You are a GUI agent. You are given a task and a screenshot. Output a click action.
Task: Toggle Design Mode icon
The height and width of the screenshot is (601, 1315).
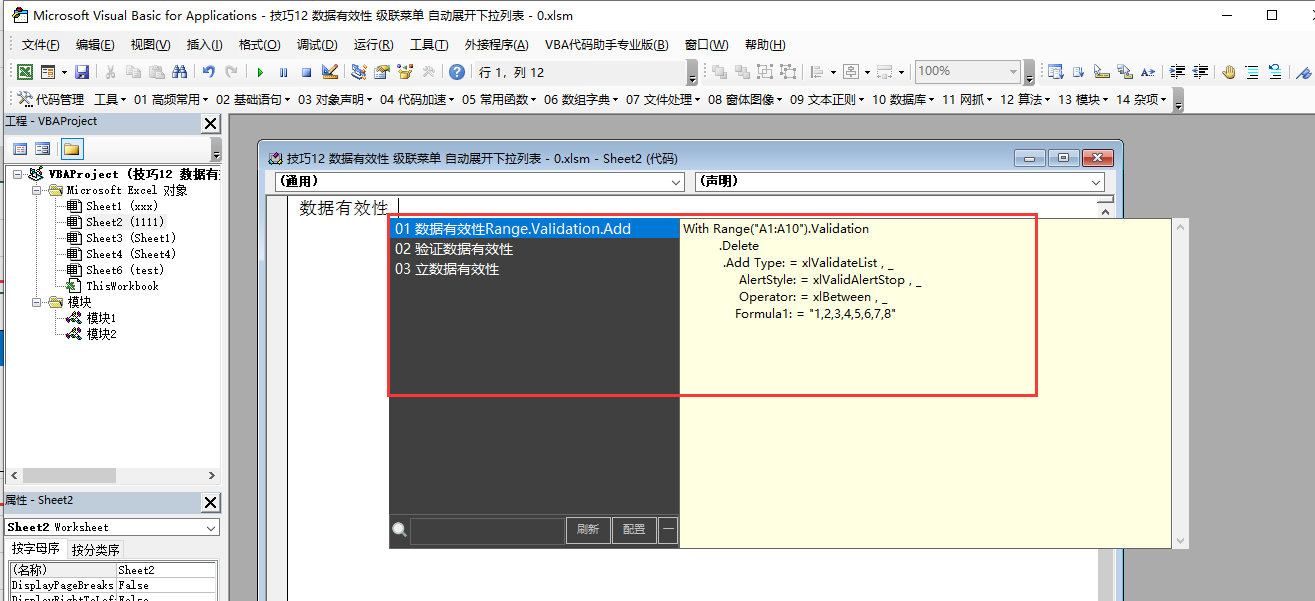pos(330,72)
